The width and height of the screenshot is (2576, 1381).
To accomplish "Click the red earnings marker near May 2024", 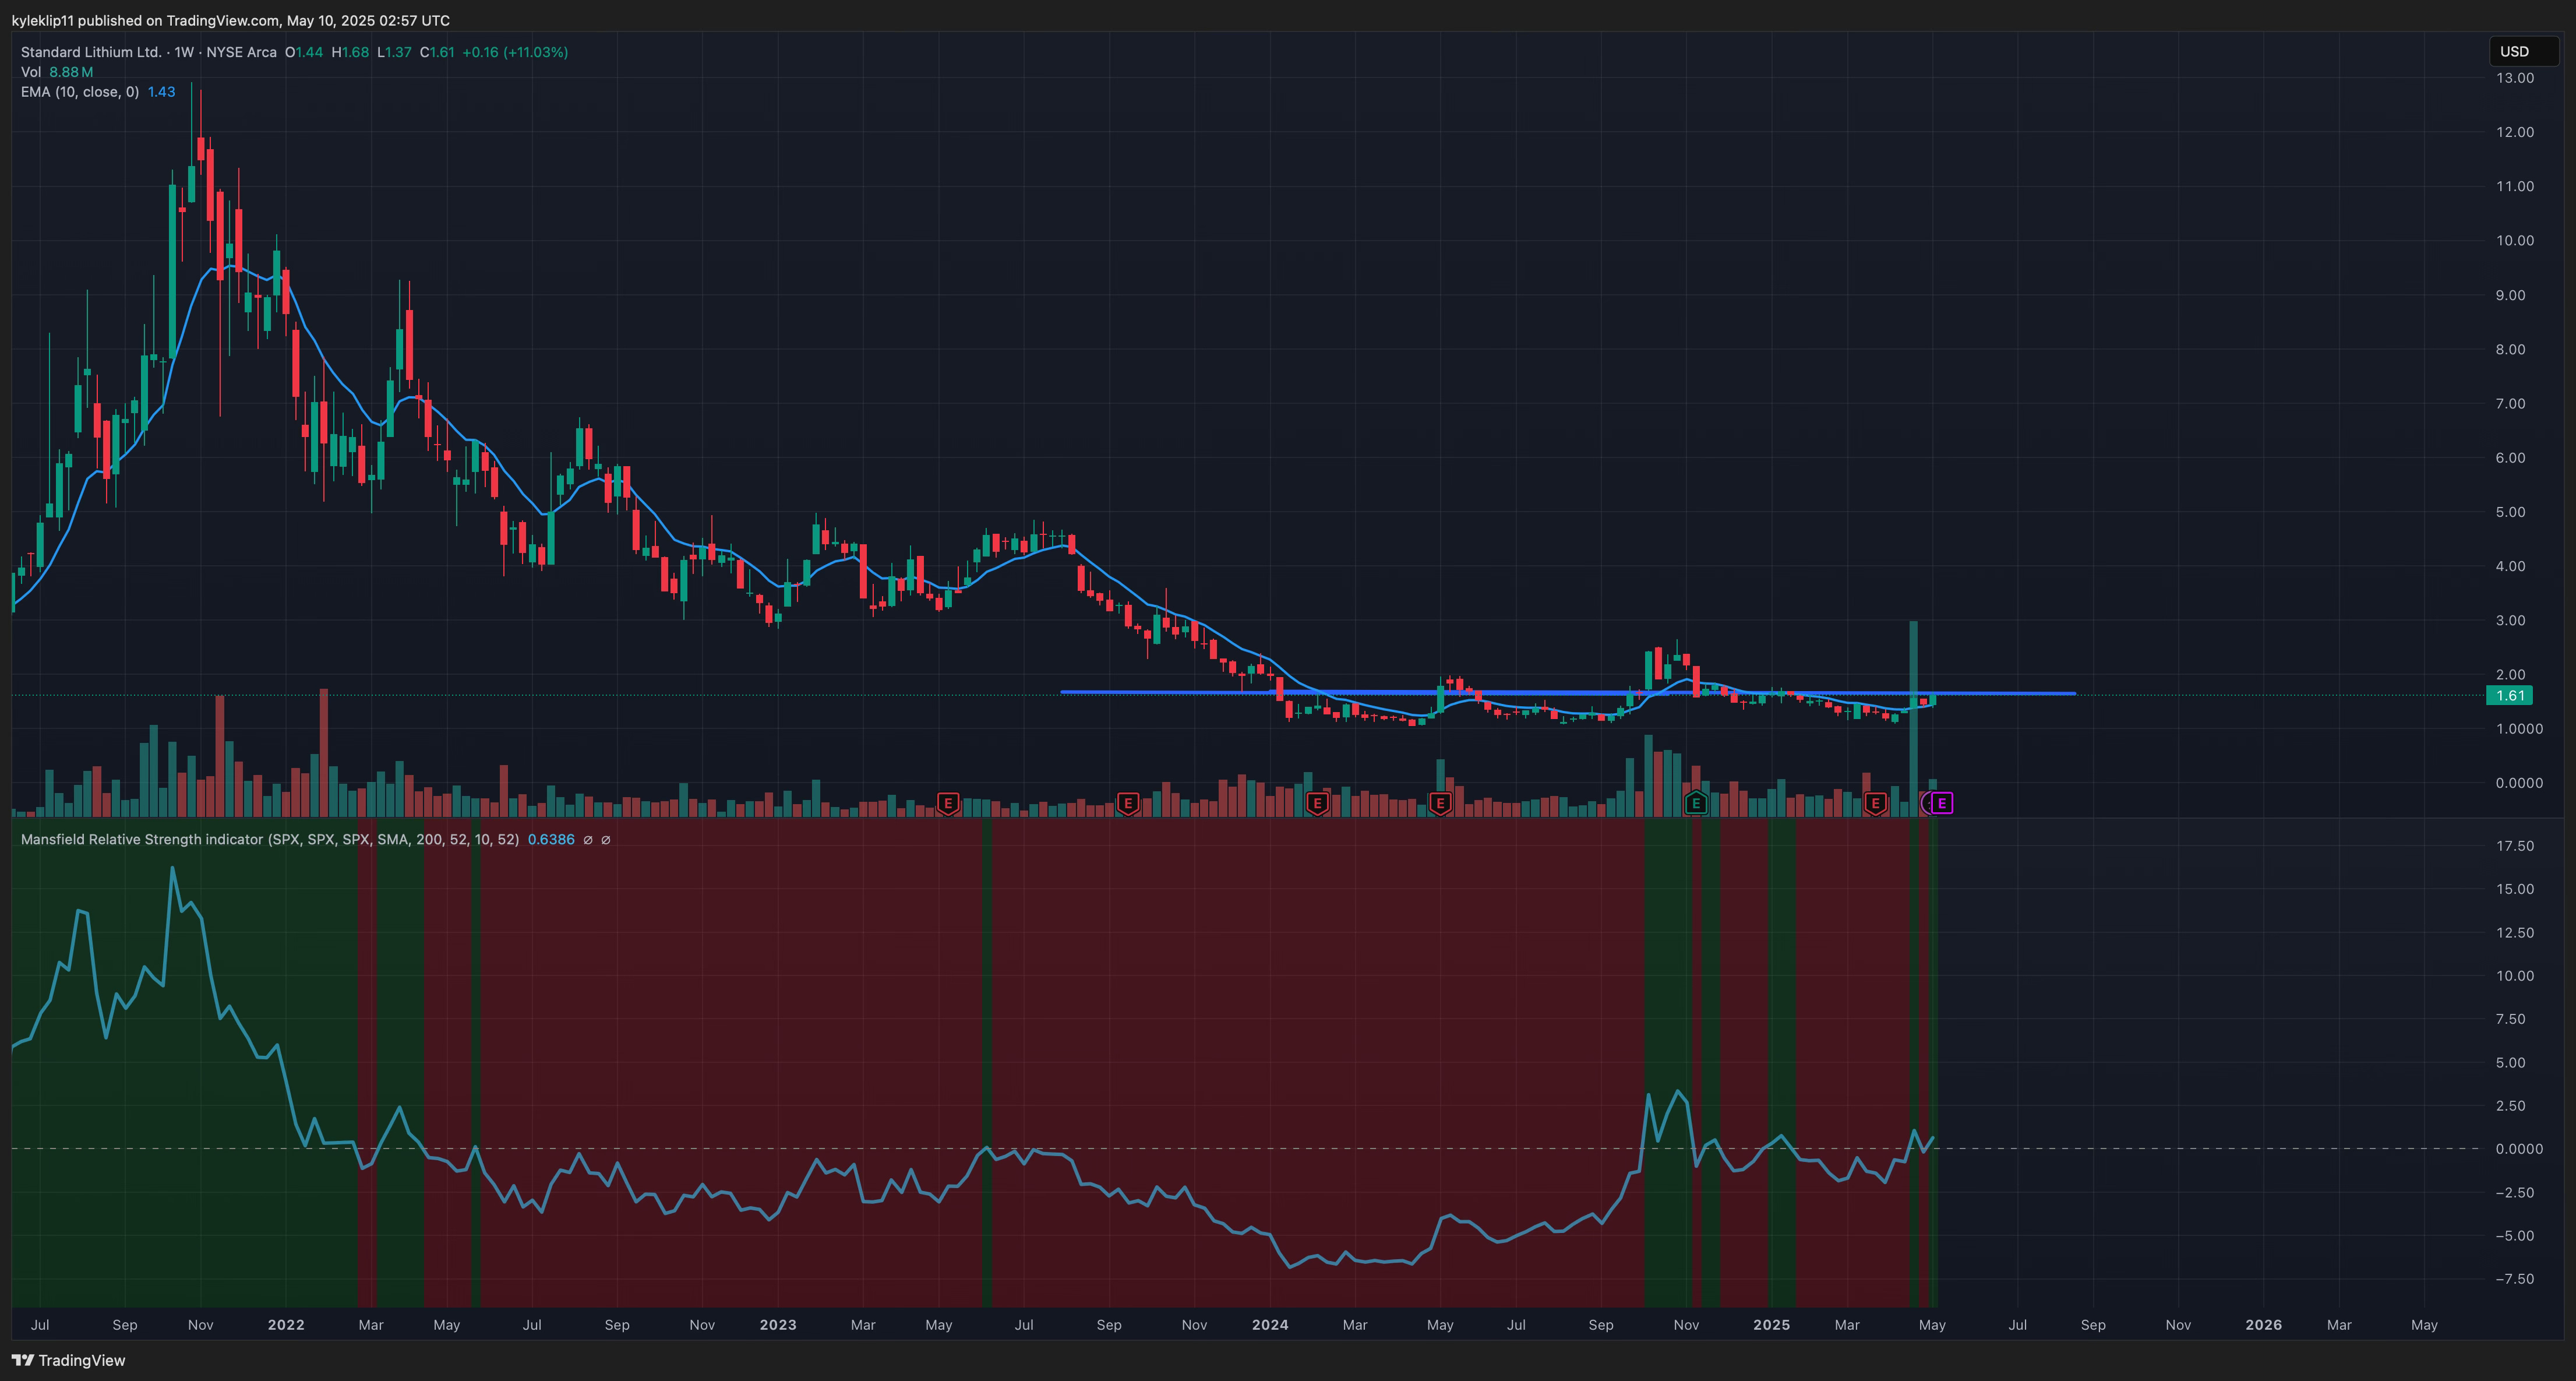I will click(1440, 803).
